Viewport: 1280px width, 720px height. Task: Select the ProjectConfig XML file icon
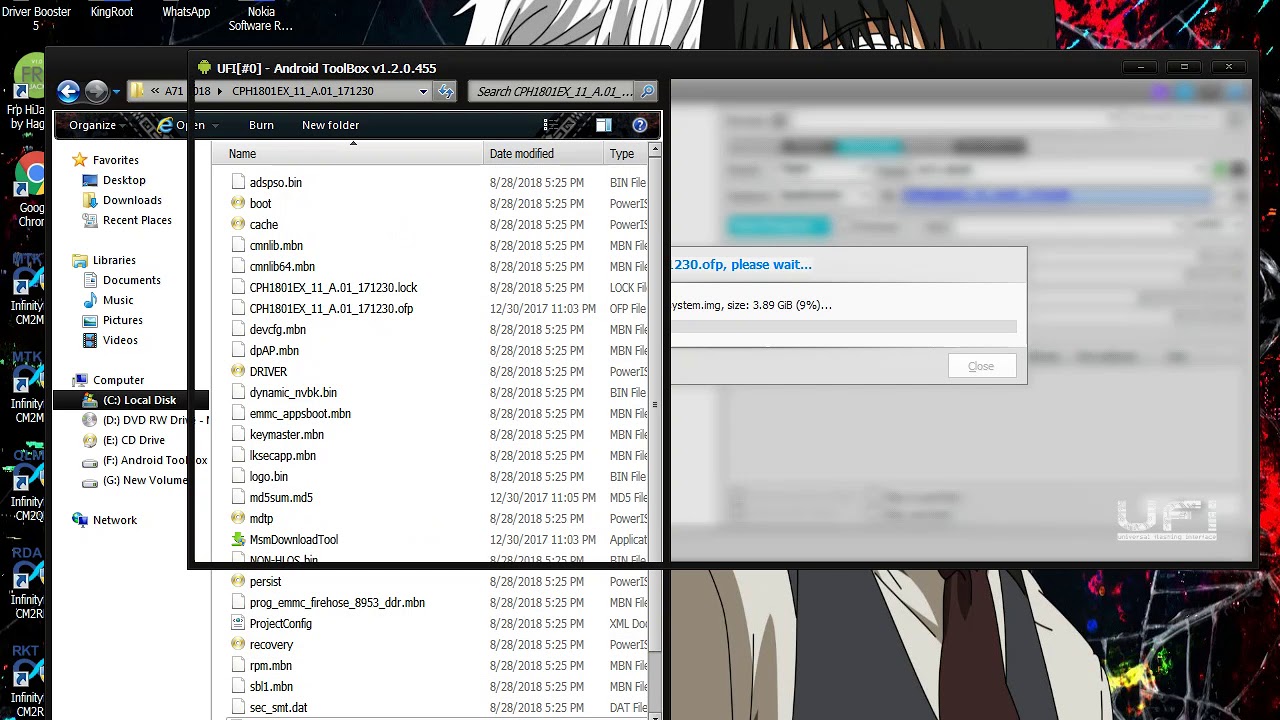tap(238, 623)
